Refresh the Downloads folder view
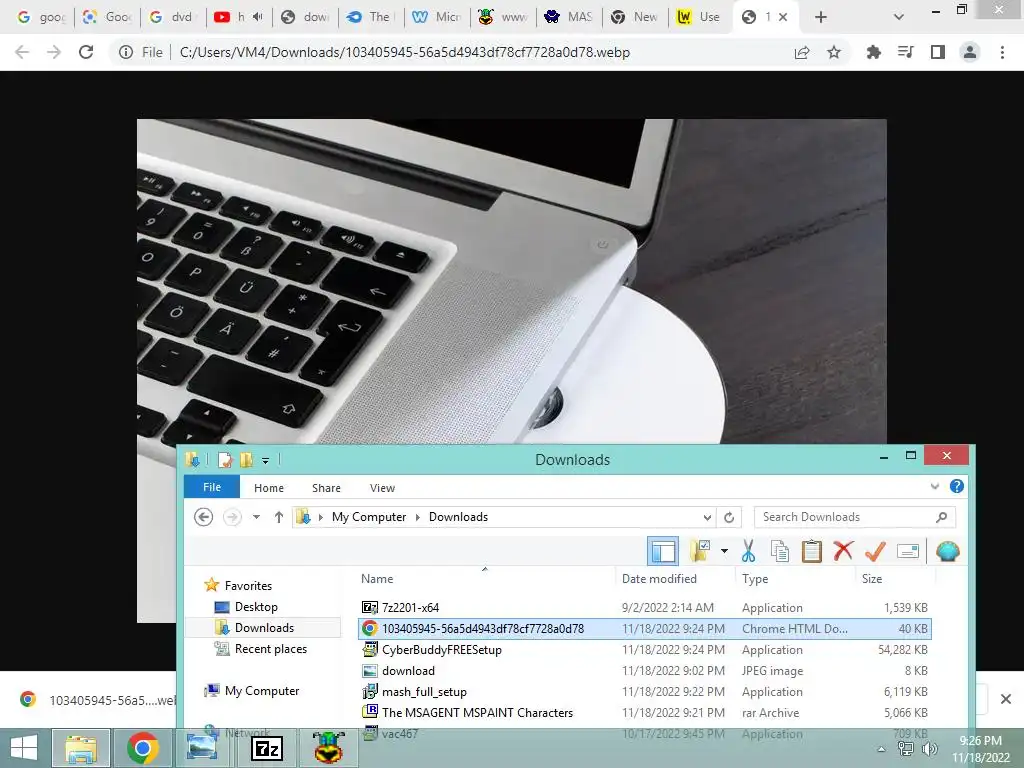Image resolution: width=1024 pixels, height=768 pixels. [729, 517]
